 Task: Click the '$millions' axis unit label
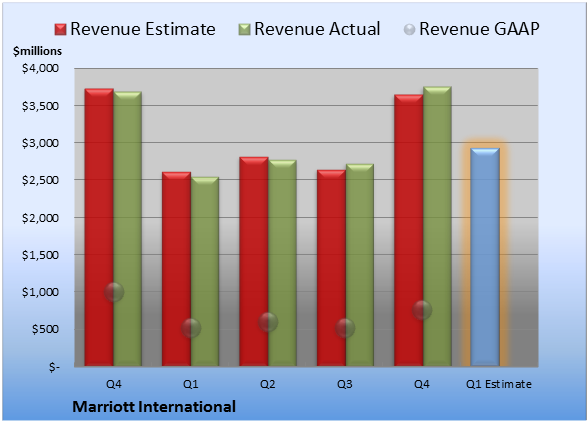click(x=38, y=51)
